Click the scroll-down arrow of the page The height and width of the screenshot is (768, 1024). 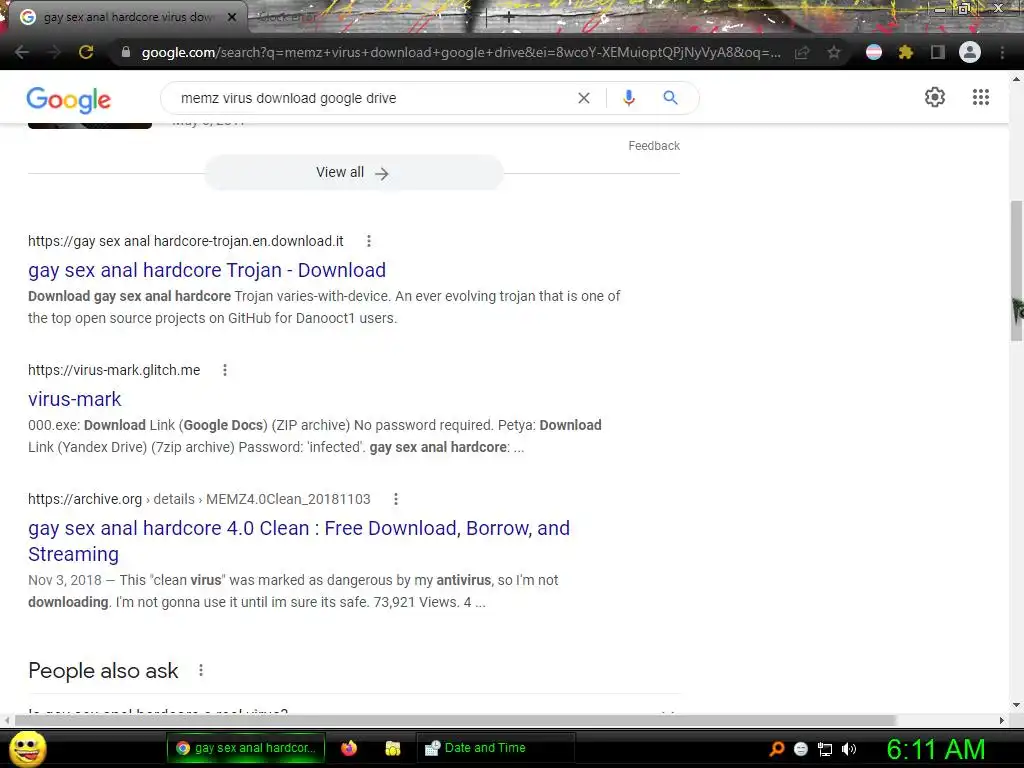pos(1016,705)
